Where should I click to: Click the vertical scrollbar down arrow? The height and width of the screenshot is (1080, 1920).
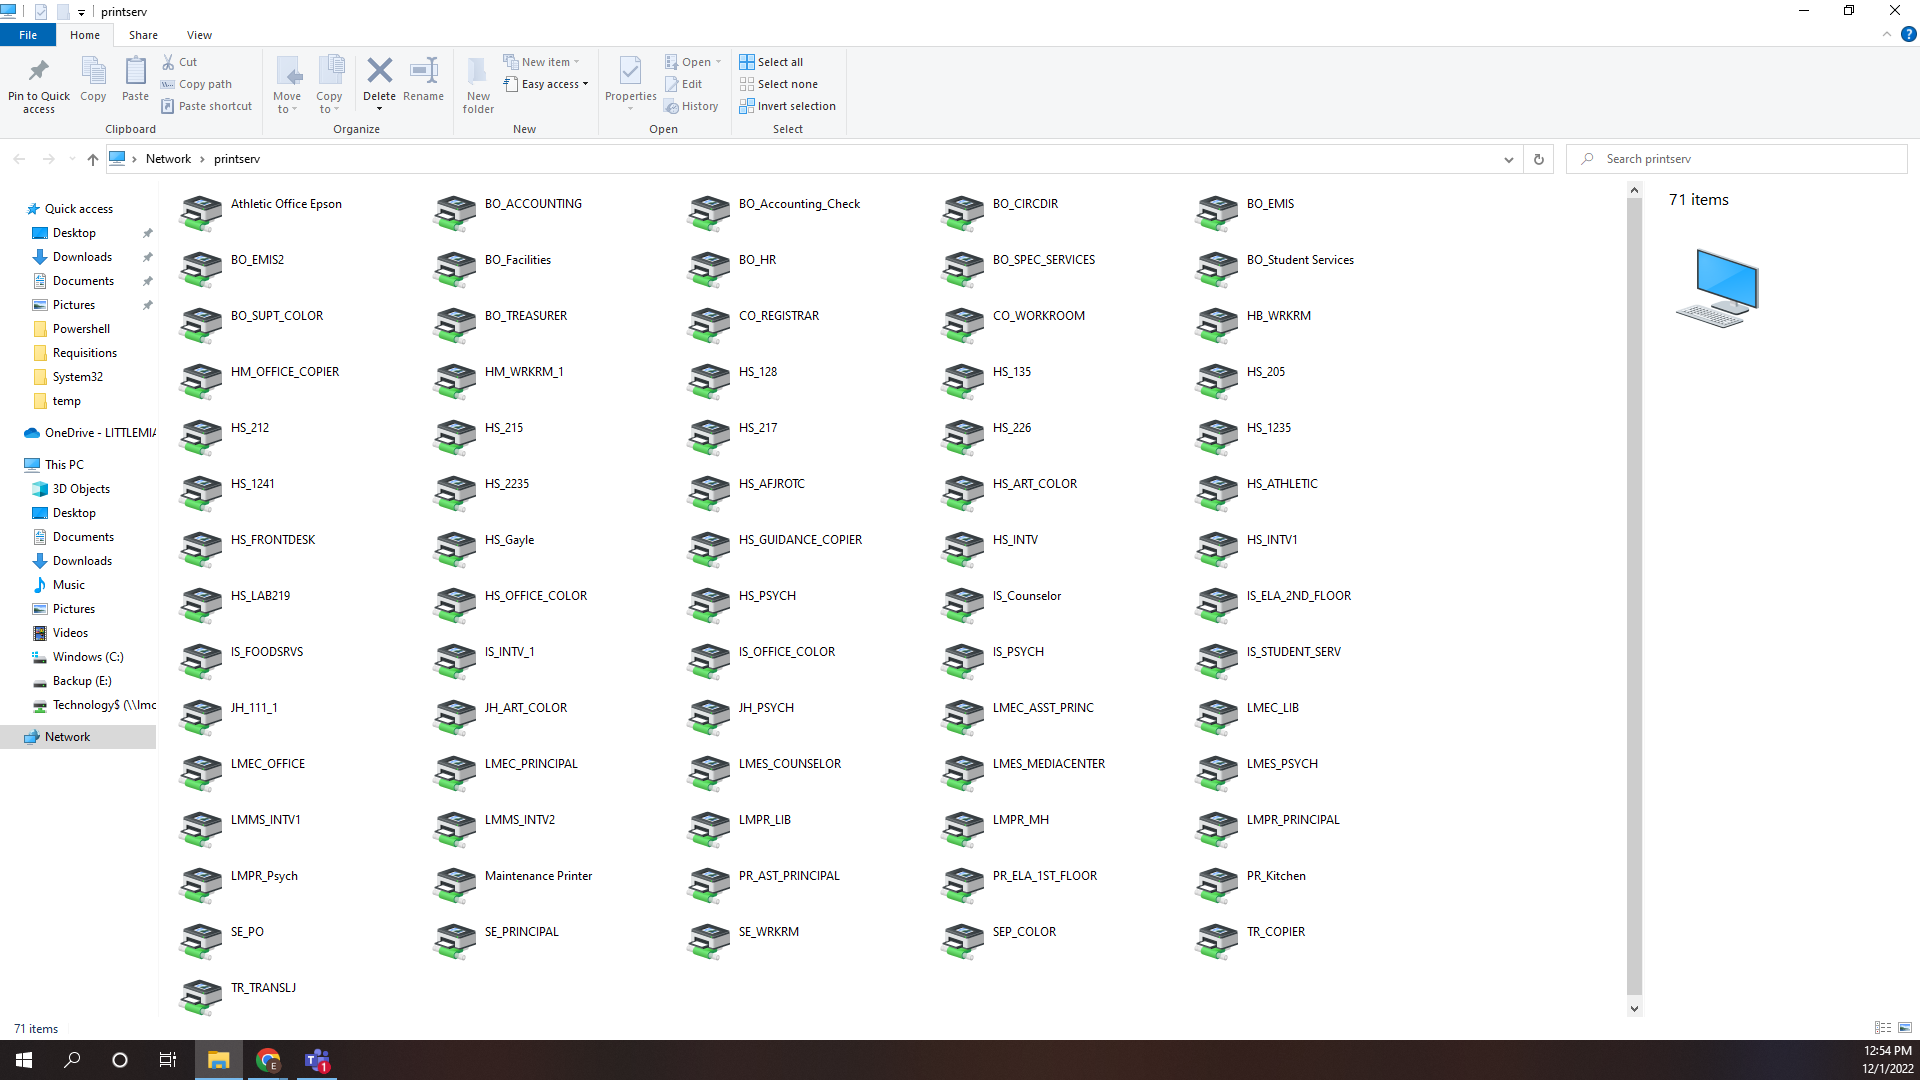pos(1634,1008)
